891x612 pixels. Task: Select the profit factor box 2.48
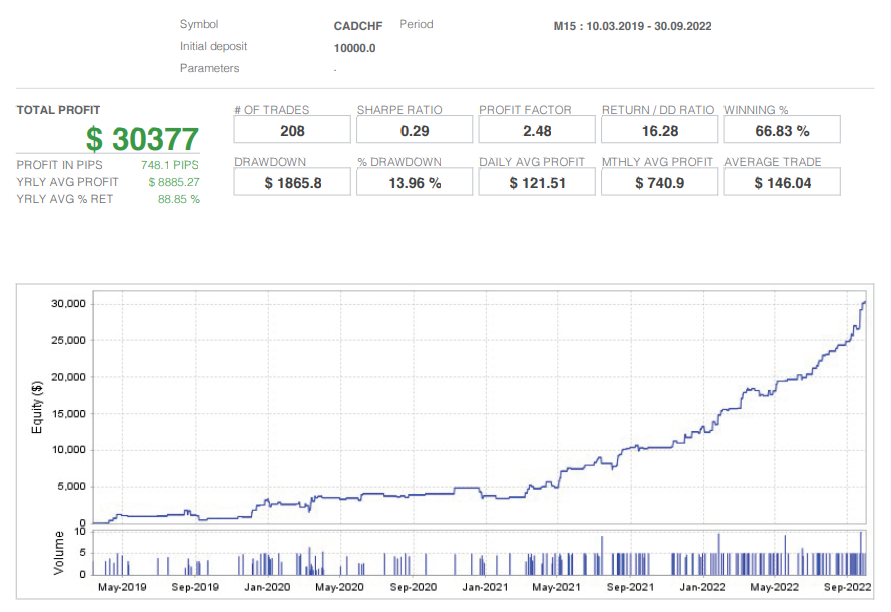[537, 130]
